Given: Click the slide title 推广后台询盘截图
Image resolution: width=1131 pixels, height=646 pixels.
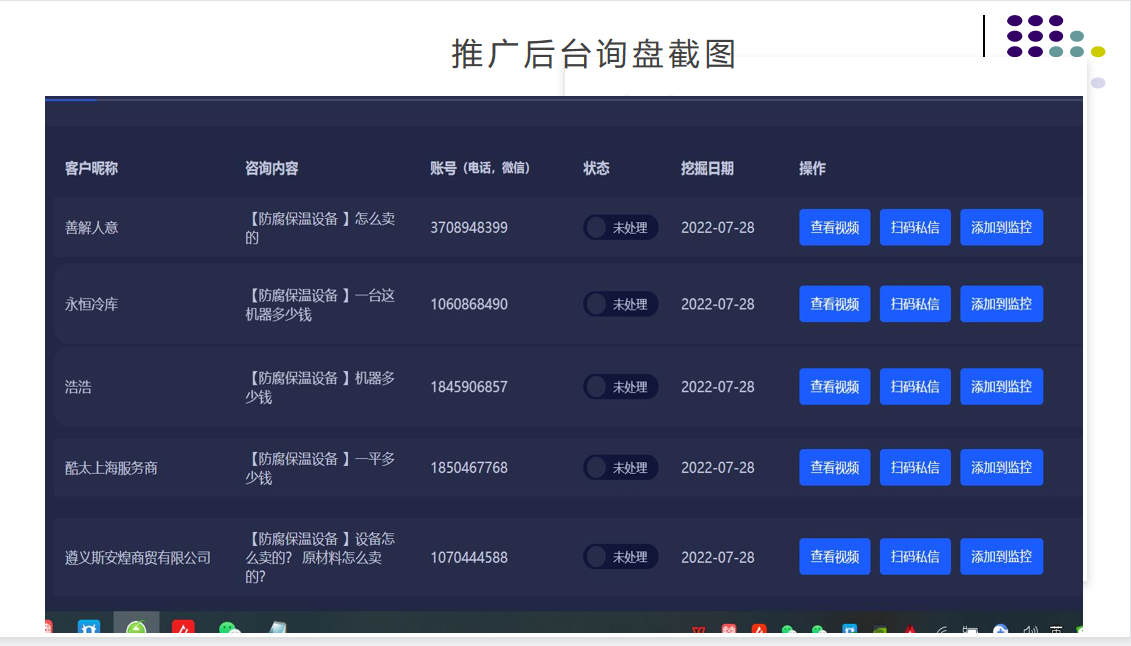Looking at the screenshot, I should (x=594, y=54).
